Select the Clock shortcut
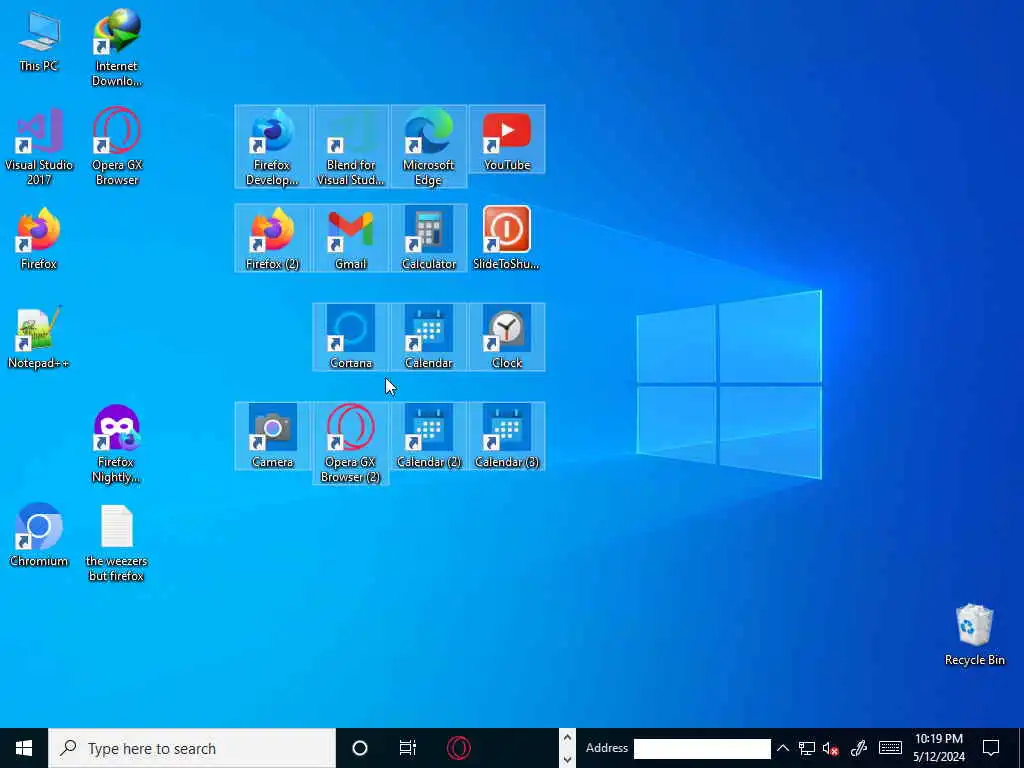 pos(507,337)
